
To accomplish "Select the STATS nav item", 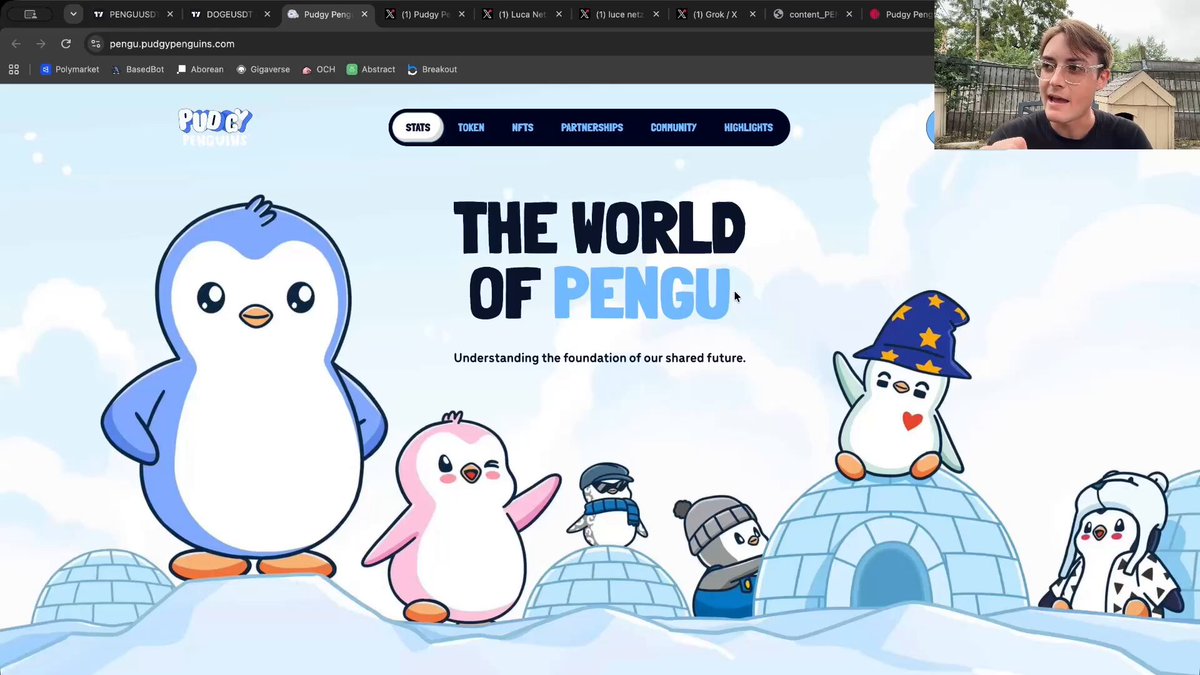I will pyautogui.click(x=418, y=127).
